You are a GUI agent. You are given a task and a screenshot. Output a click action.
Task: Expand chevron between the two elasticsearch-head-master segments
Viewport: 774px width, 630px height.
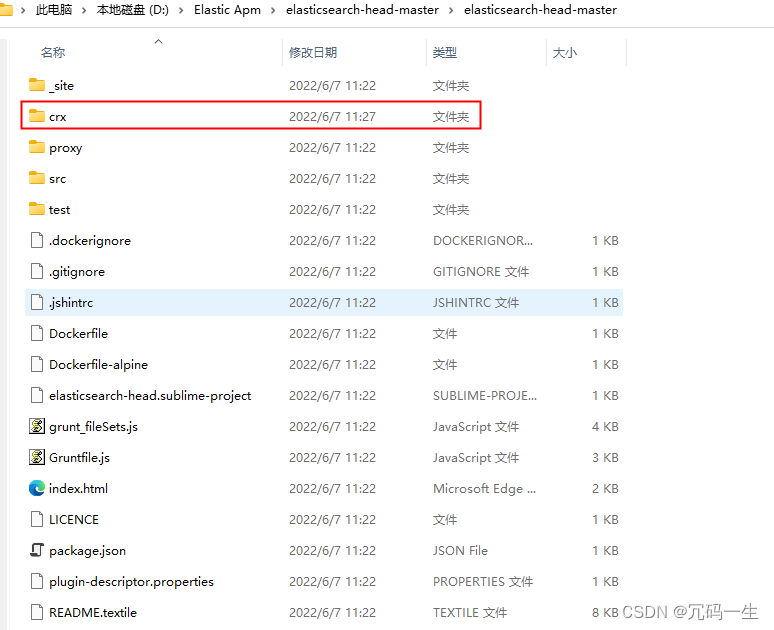tap(451, 10)
